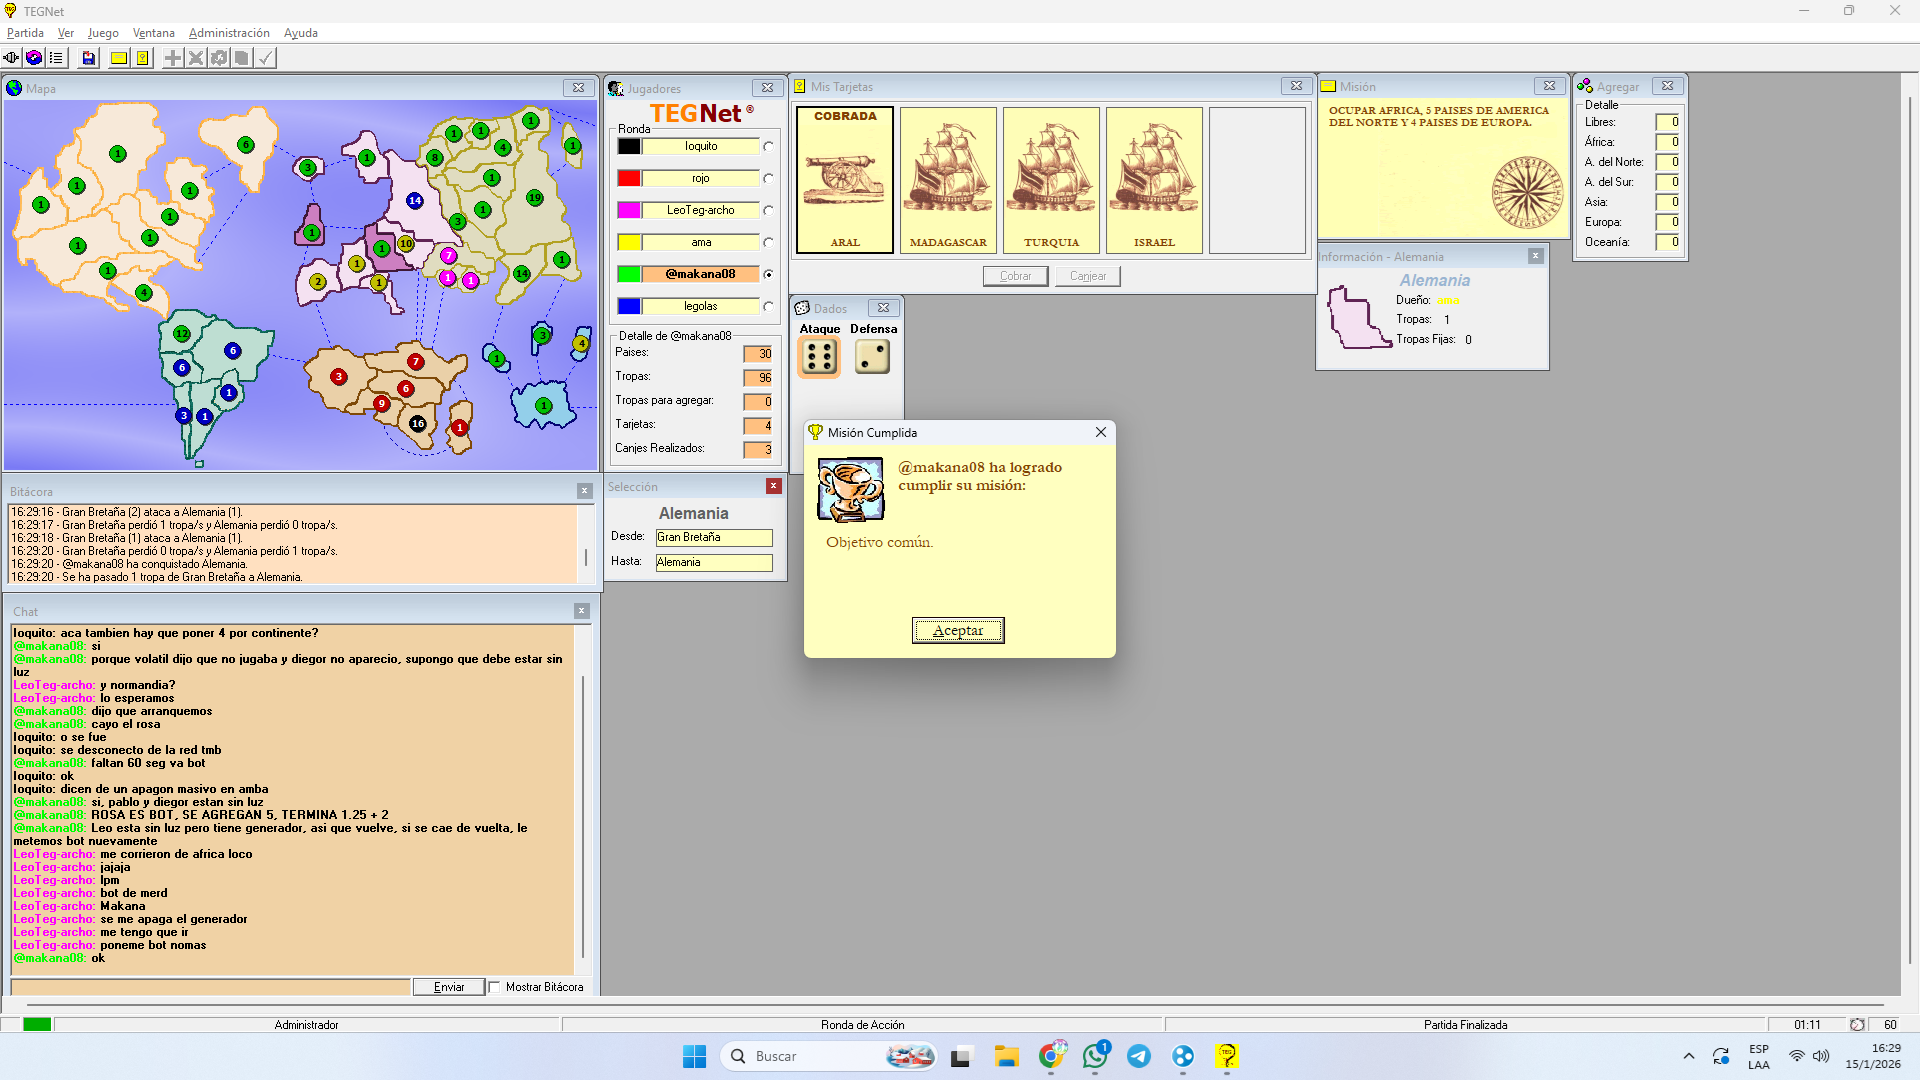
Task: Click the attack dice showing six
Action: click(x=819, y=357)
